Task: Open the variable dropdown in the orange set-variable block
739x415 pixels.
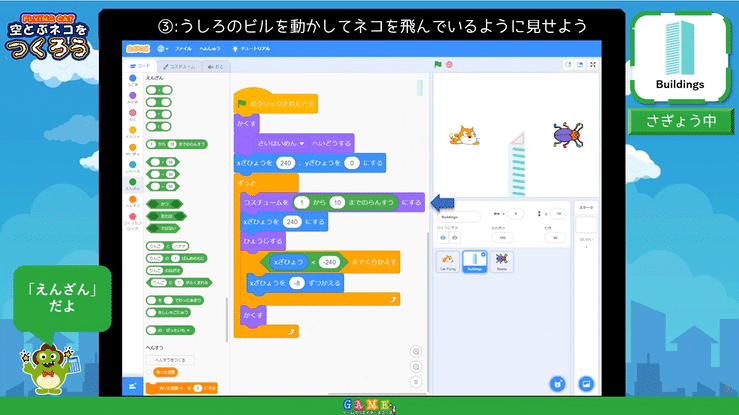Action: click(x=171, y=388)
